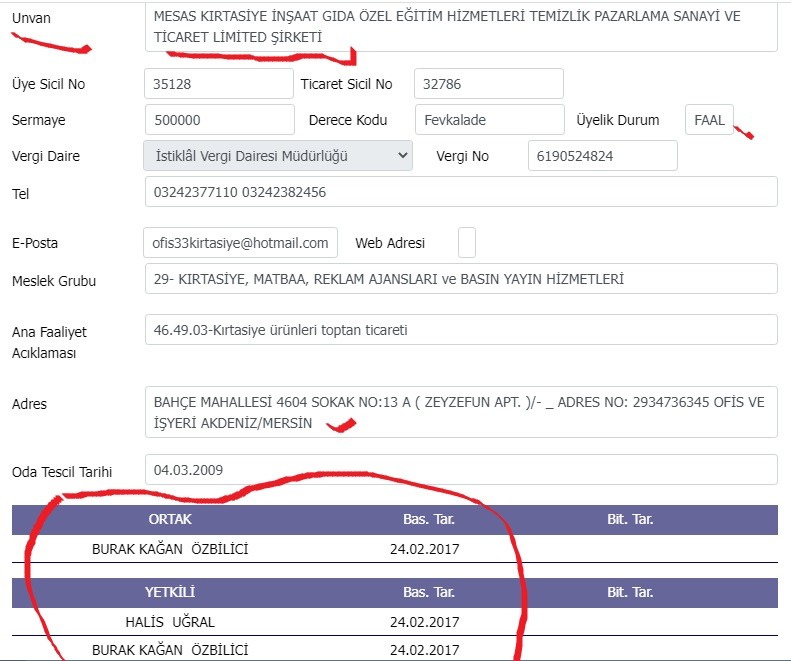Click the Meslek Grubu field
791x661 pixels.
click(x=461, y=279)
